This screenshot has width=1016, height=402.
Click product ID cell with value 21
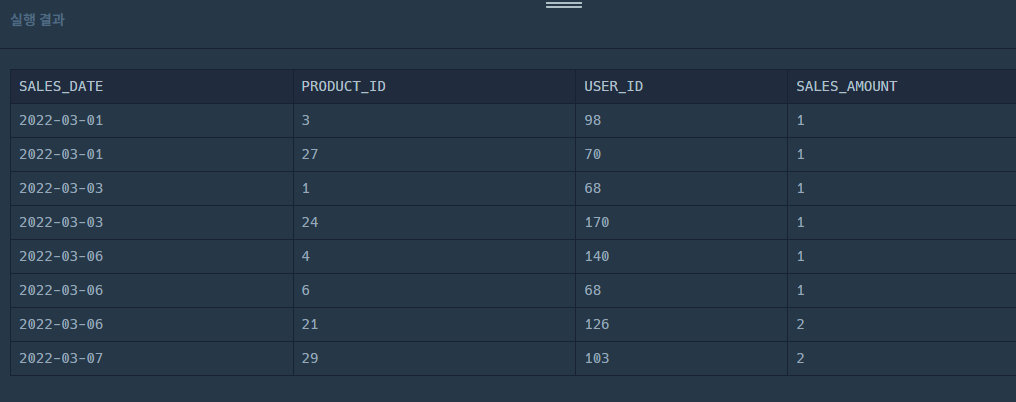434,324
